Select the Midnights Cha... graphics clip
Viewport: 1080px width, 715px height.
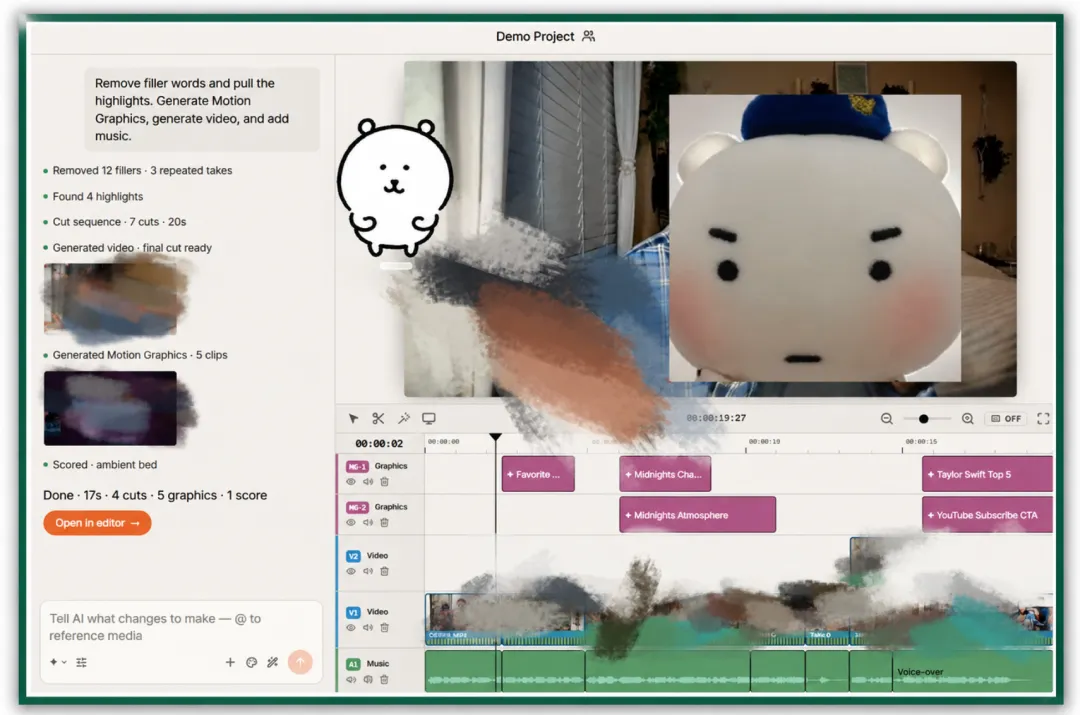click(x=665, y=474)
